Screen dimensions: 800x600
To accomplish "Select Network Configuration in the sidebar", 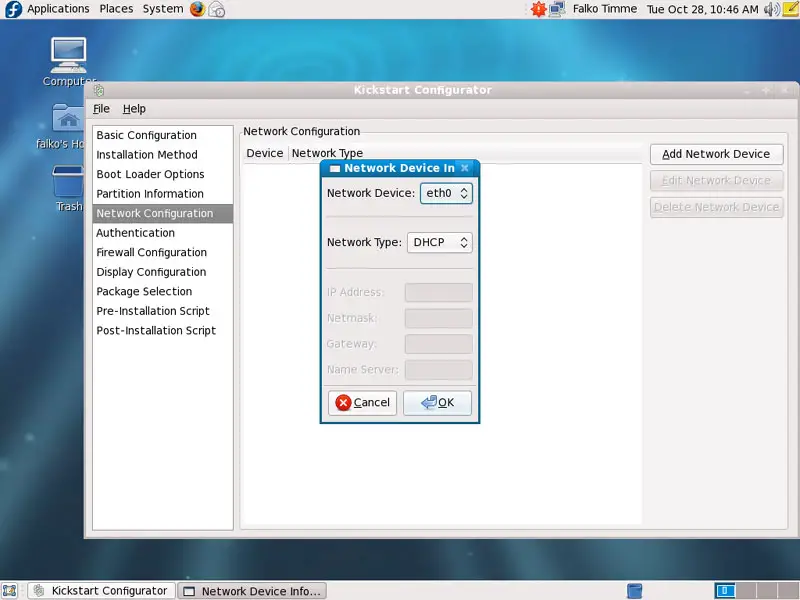I will [x=163, y=213].
